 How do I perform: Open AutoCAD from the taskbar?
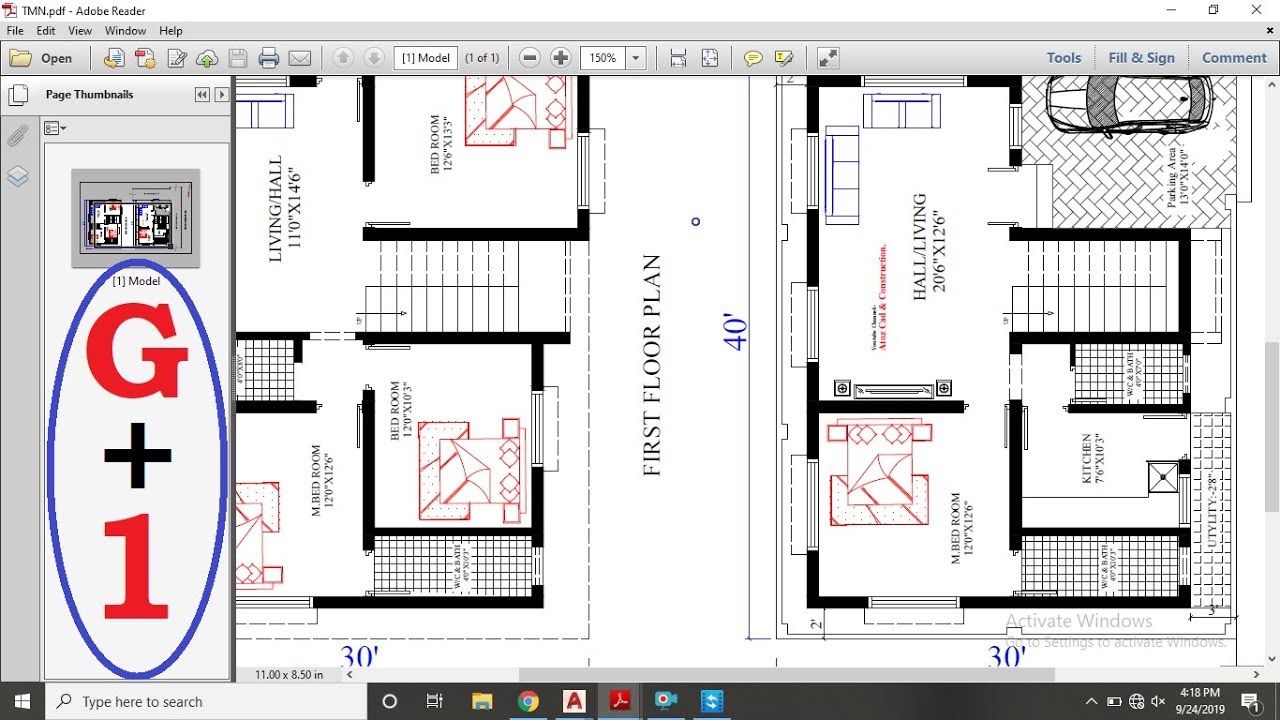574,701
